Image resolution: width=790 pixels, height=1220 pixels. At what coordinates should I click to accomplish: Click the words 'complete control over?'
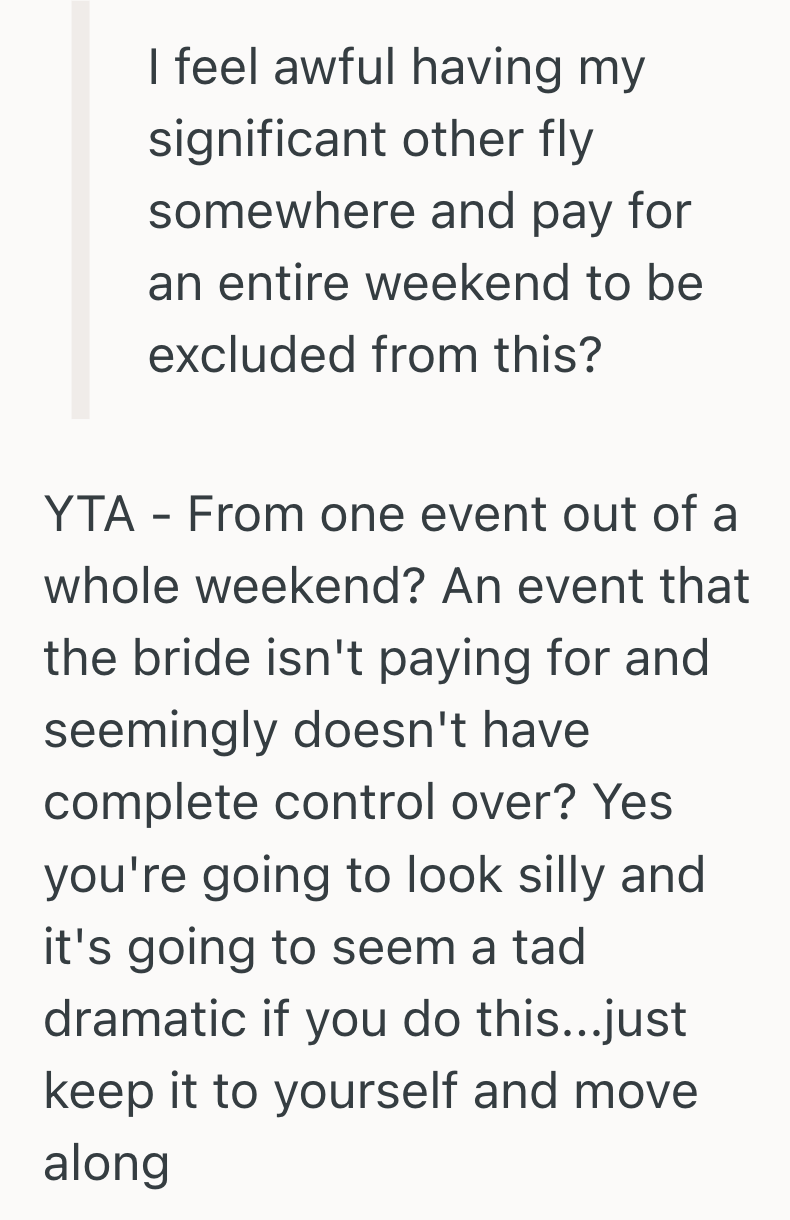tap(308, 803)
